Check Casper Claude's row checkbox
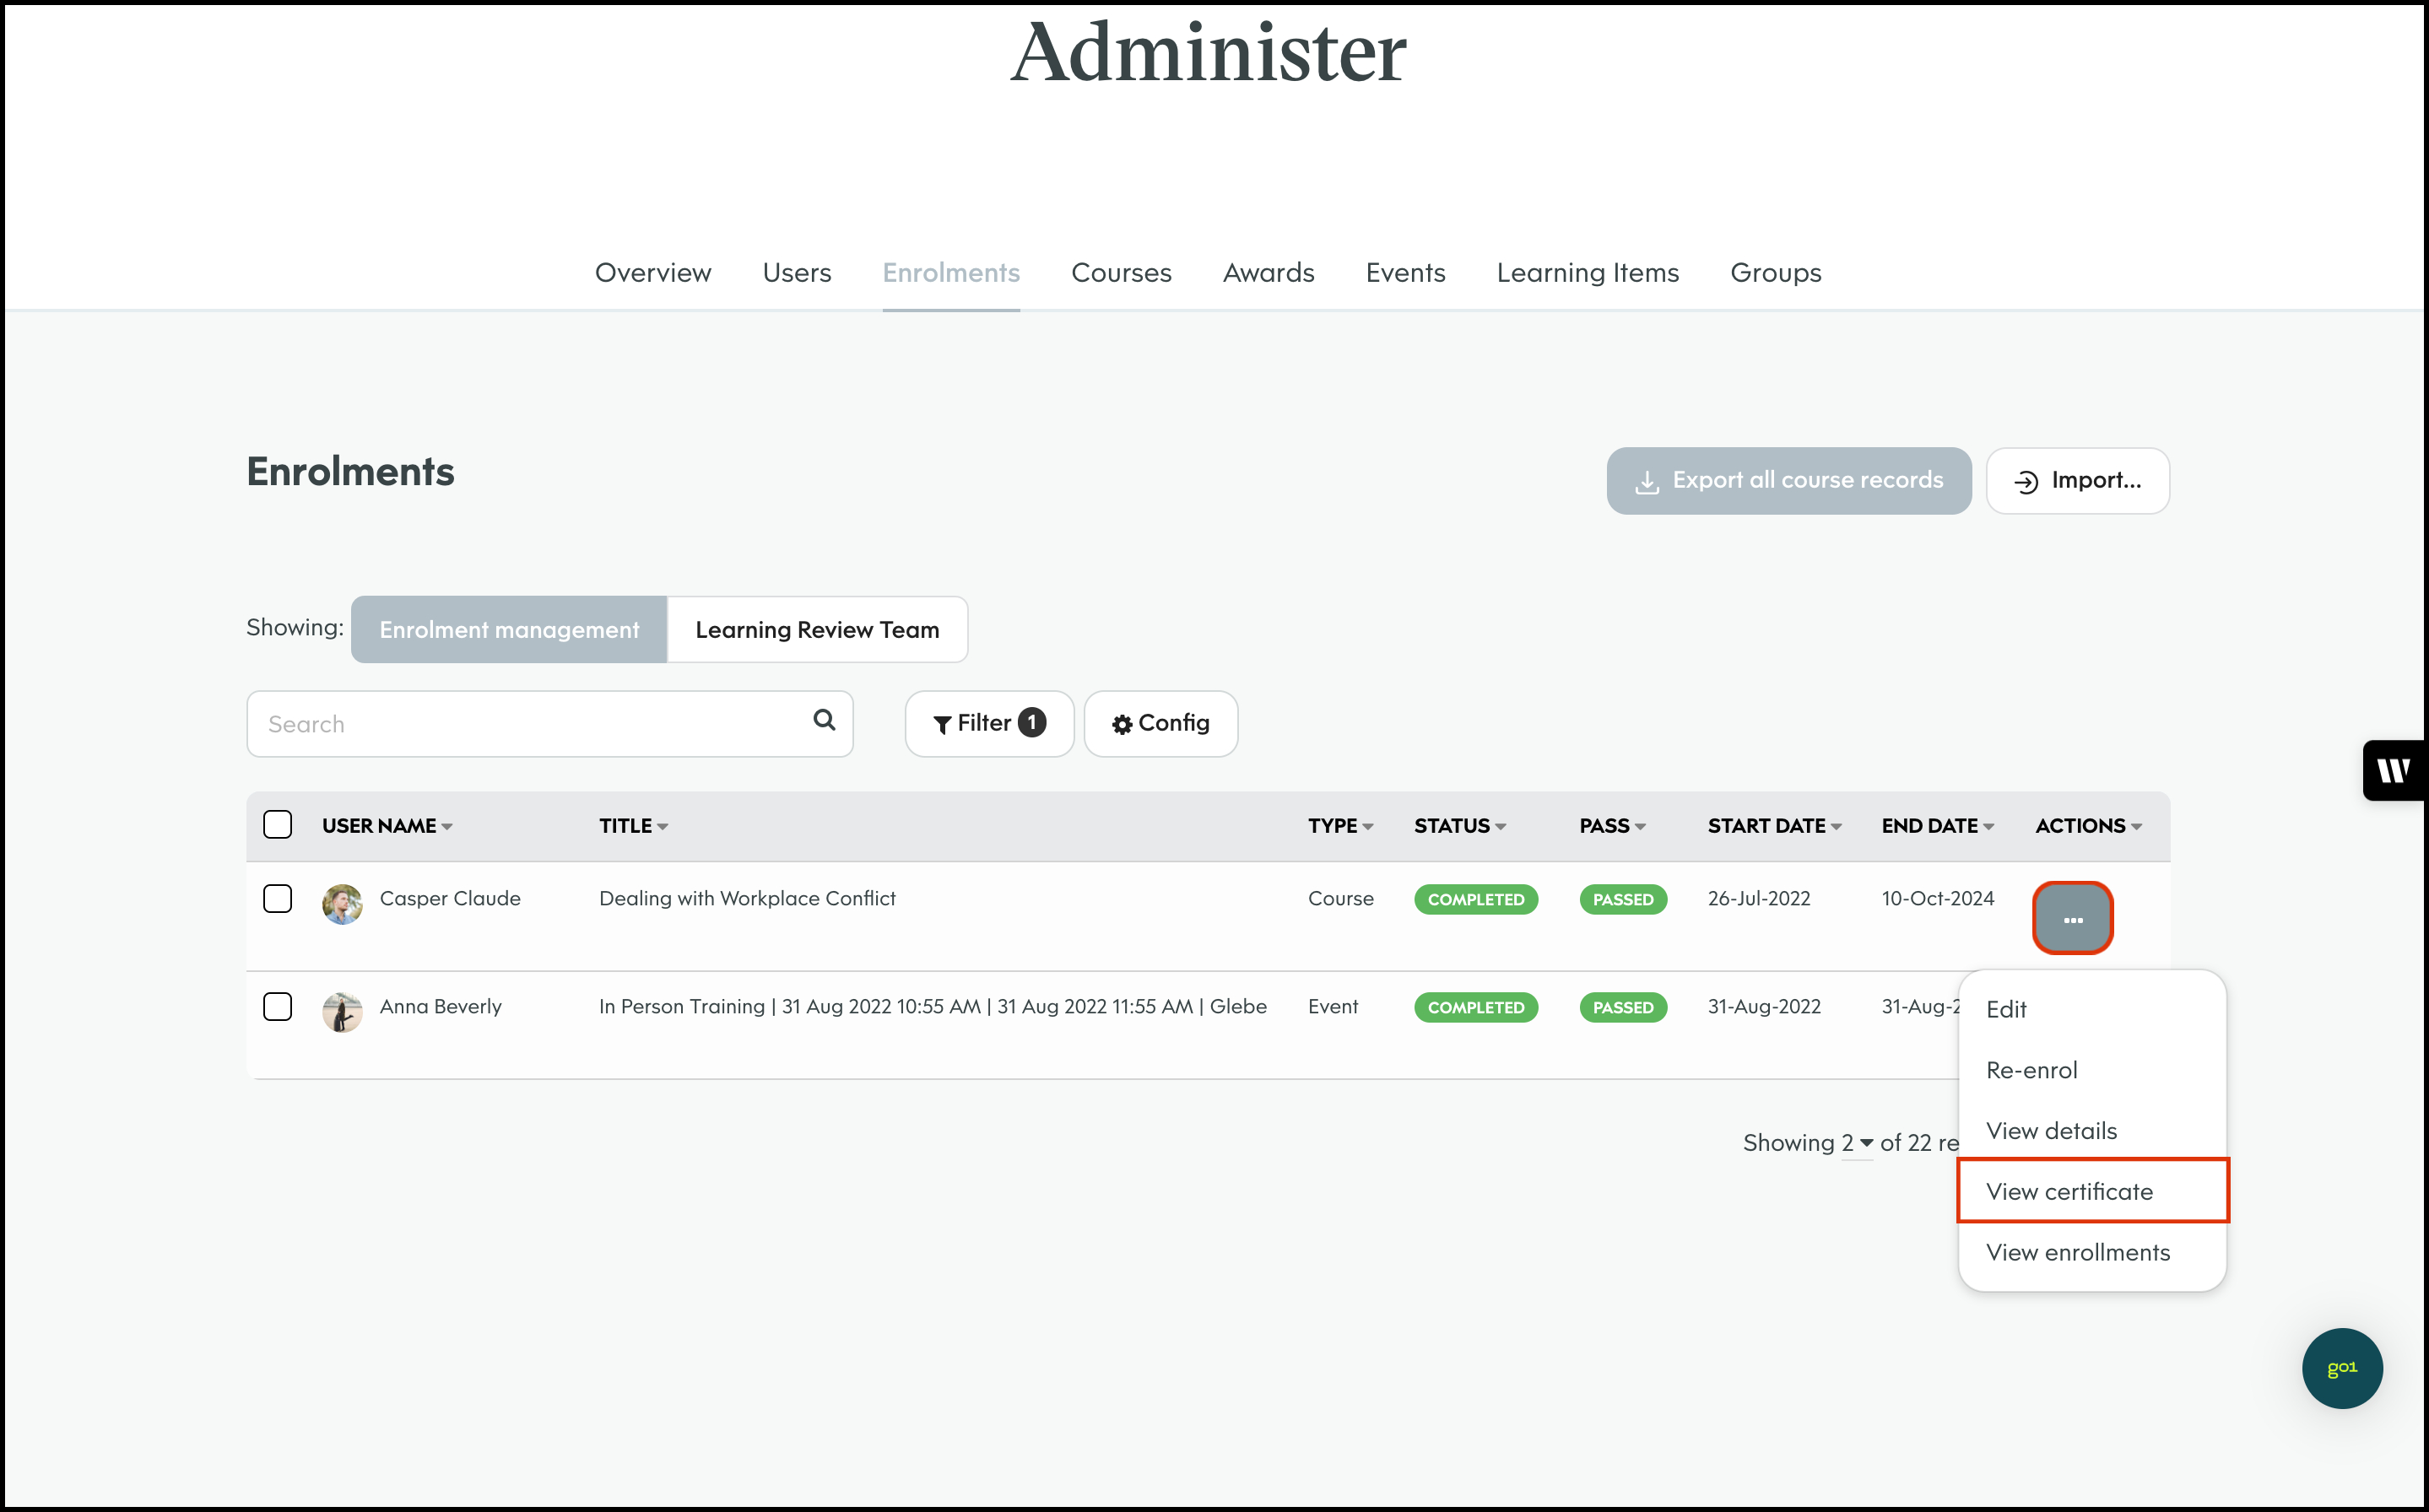 pyautogui.click(x=277, y=898)
